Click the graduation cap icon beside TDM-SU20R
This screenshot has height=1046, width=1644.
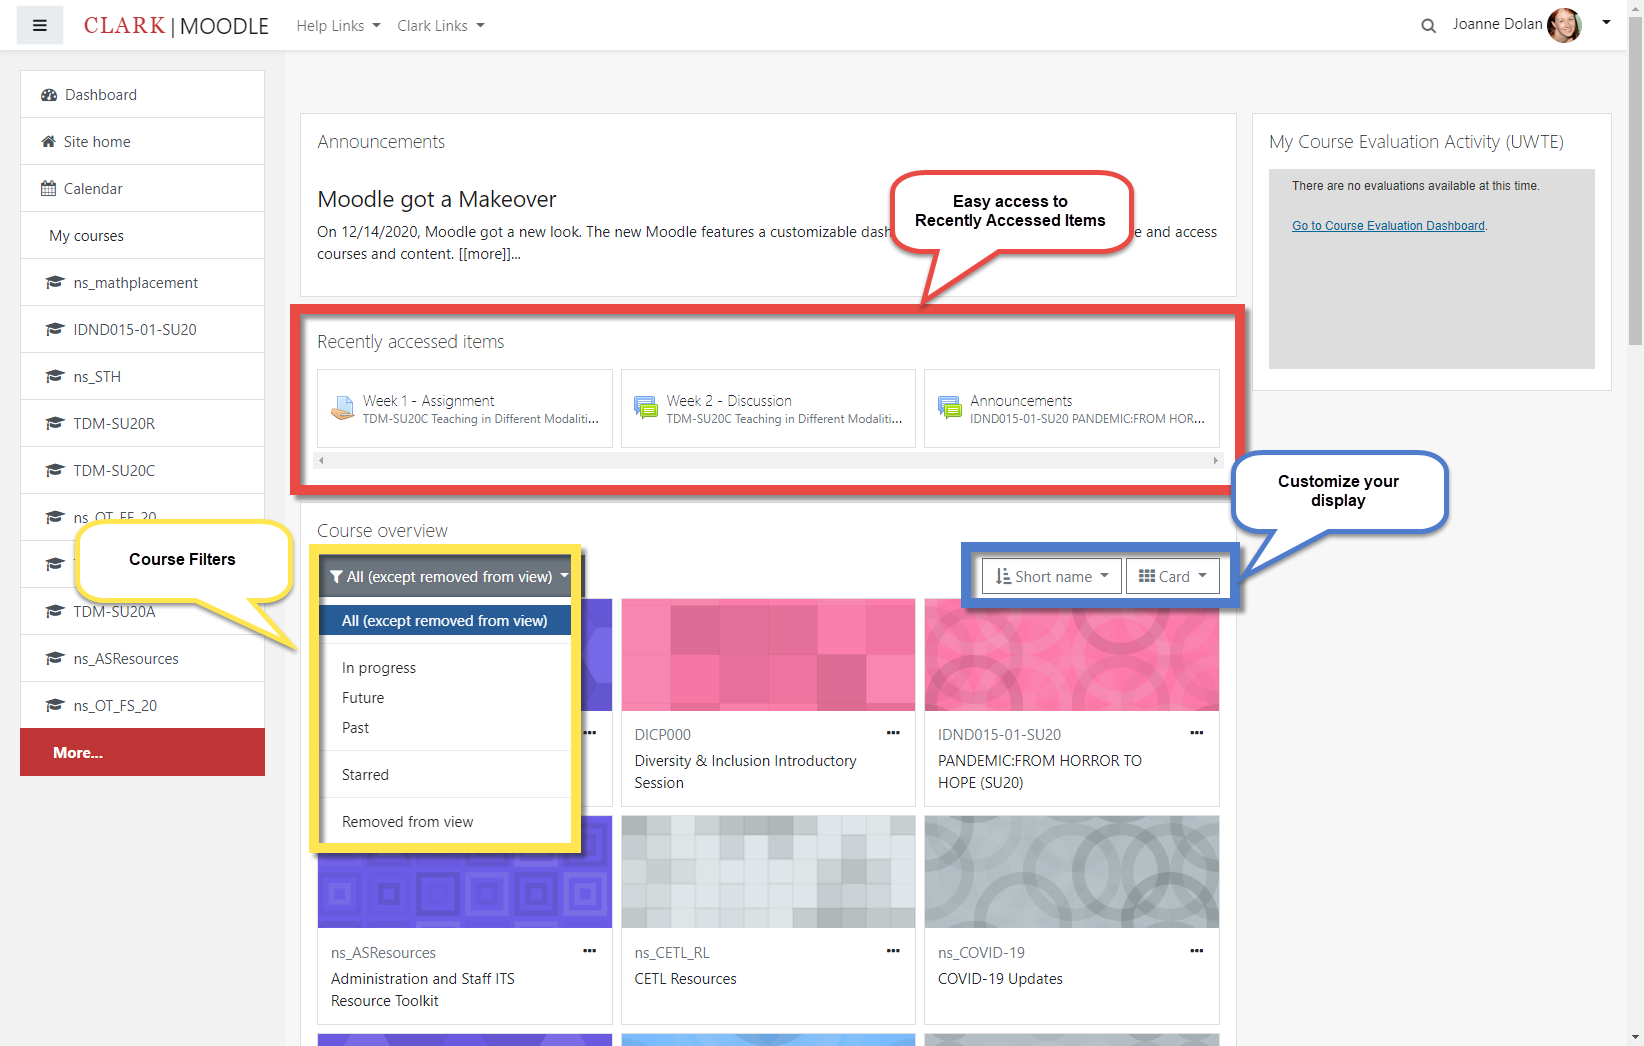click(x=55, y=424)
